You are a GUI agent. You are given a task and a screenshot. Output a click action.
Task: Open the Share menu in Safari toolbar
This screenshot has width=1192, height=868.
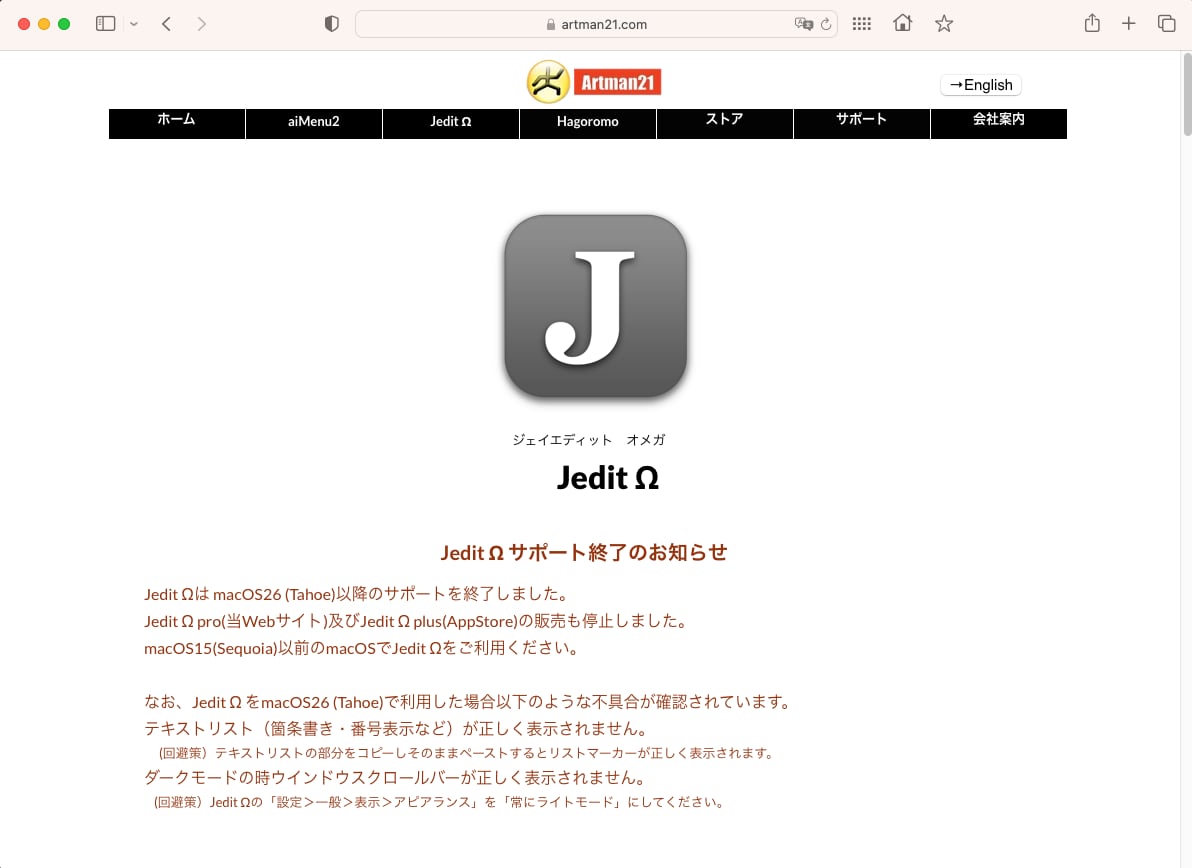(x=1092, y=22)
